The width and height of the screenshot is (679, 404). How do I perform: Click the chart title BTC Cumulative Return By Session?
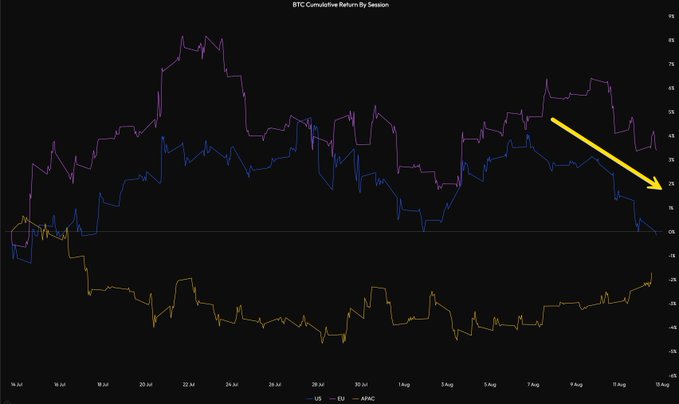tap(340, 5)
